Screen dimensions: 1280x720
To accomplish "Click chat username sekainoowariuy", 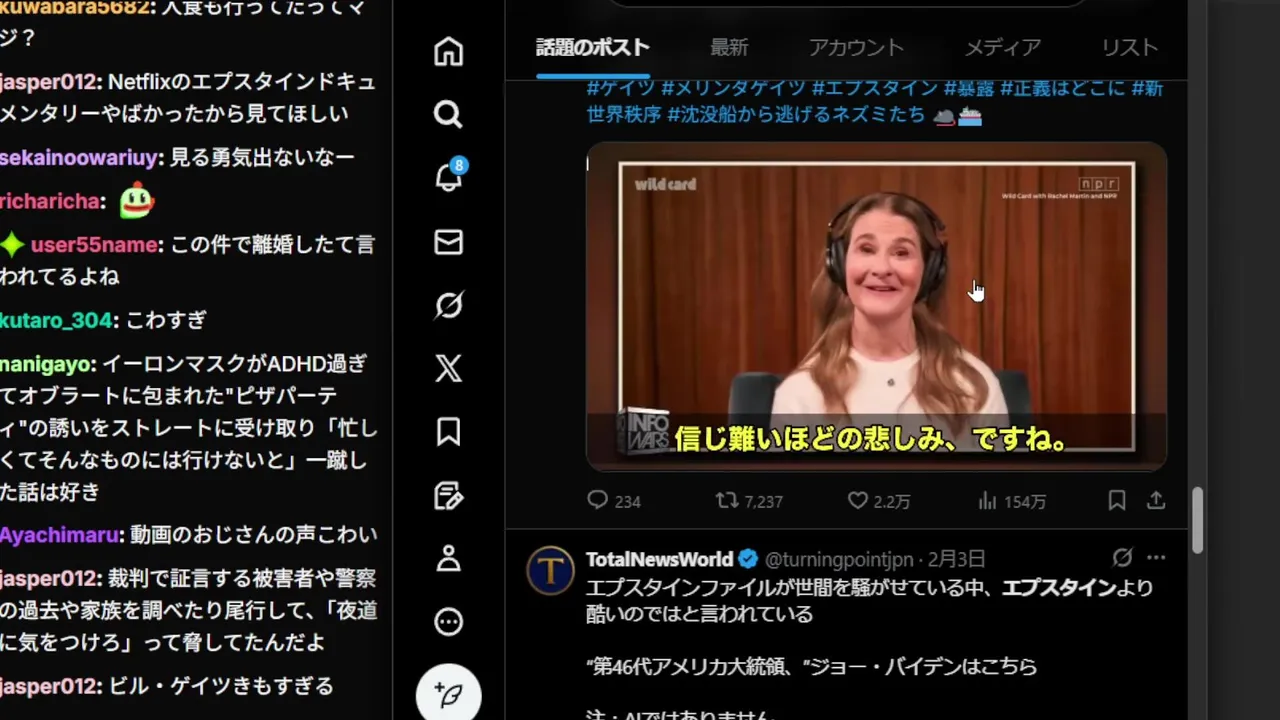I will click(x=80, y=157).
